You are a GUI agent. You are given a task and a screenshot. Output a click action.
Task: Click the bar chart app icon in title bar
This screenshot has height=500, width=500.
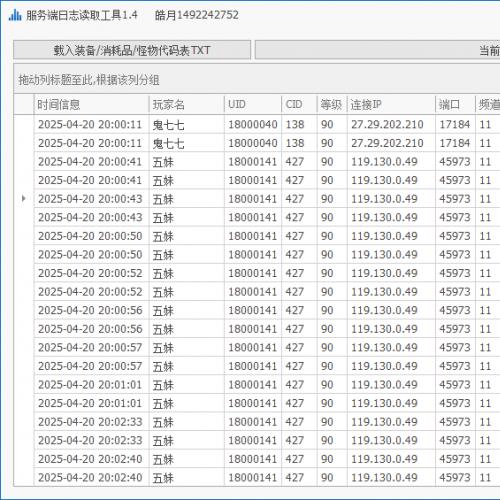pyautogui.click(x=15, y=15)
